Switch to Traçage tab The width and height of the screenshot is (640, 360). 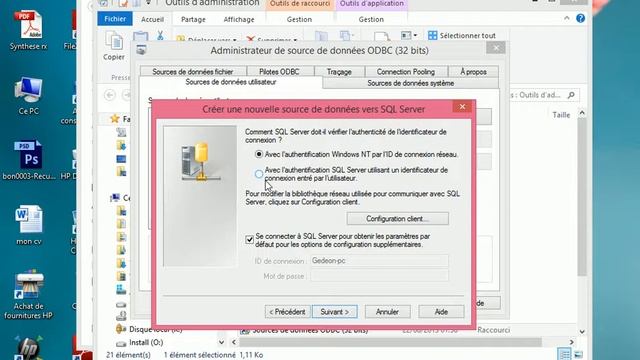coord(339,71)
